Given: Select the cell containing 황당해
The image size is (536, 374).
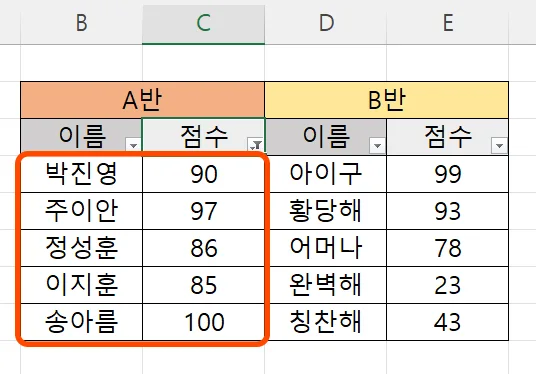Looking at the screenshot, I should 325,211.
